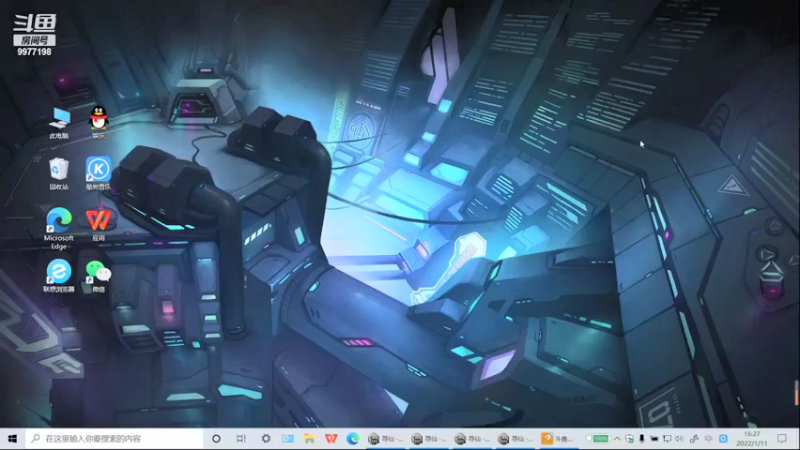The image size is (800, 450).
Task: Open the 16:27 clock and calendar
Action: click(x=752, y=439)
